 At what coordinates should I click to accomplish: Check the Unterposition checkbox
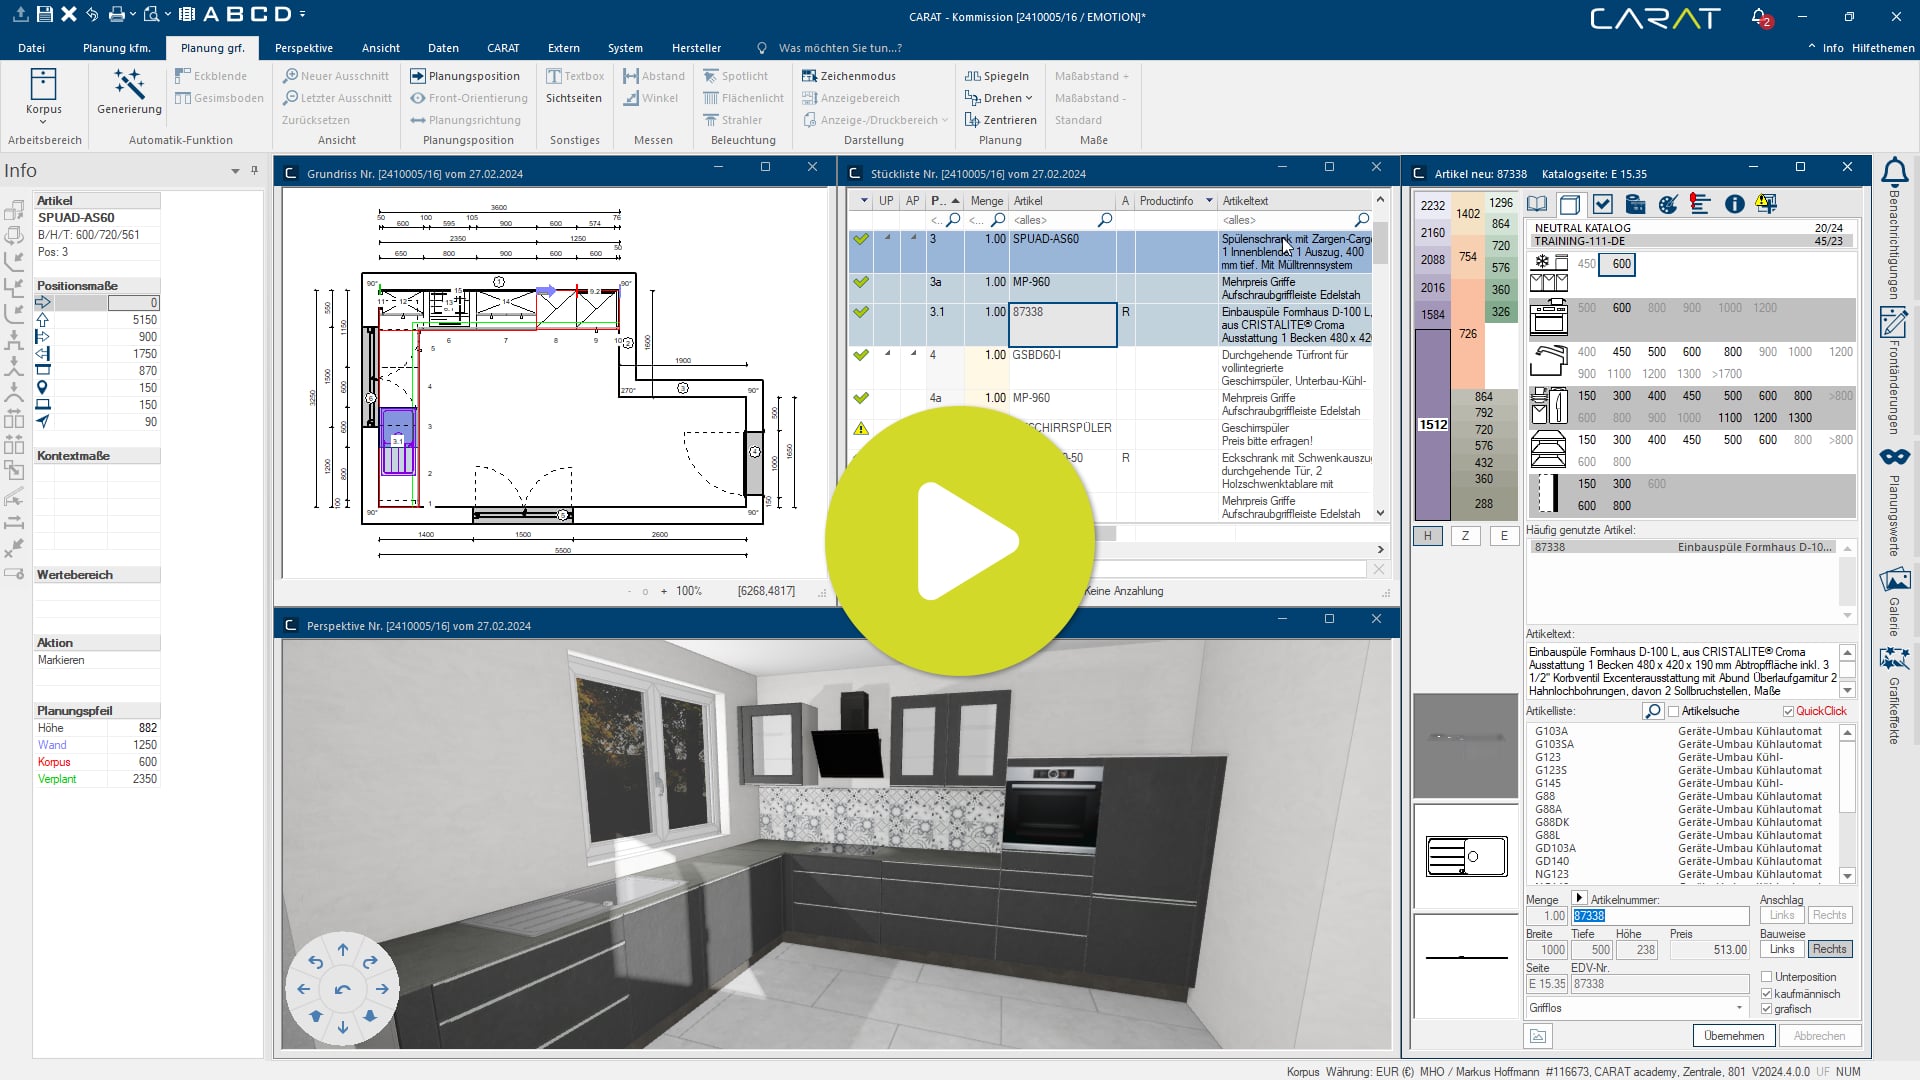point(1767,977)
